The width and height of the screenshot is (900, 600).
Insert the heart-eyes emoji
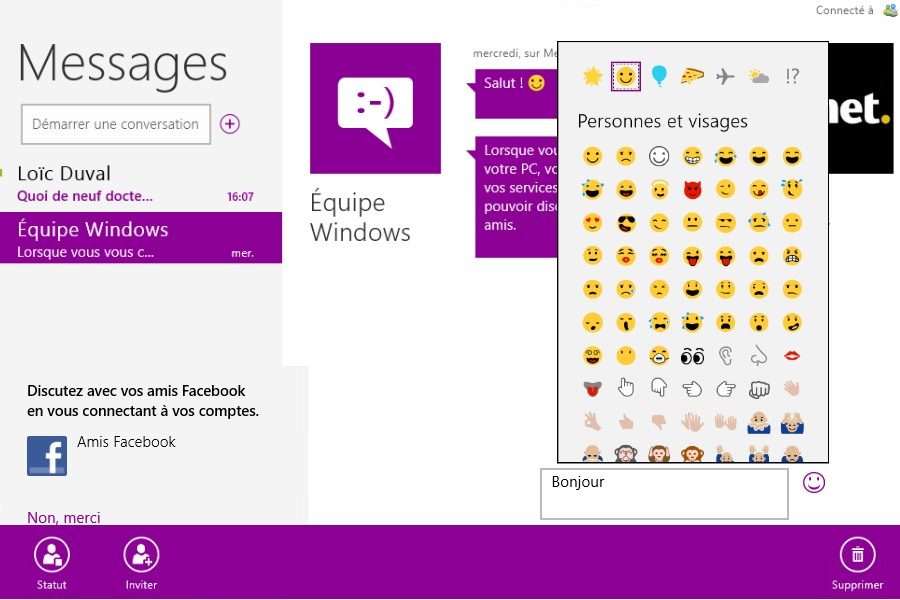(592, 223)
